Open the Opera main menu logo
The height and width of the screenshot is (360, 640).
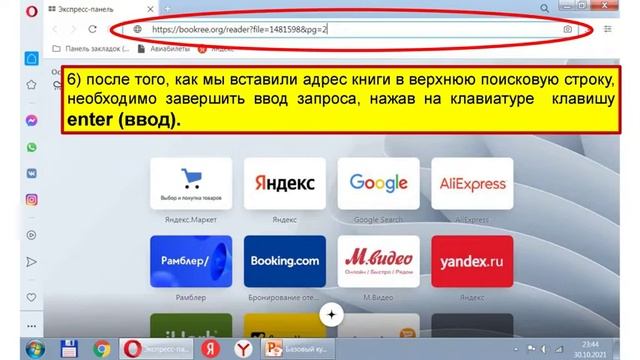click(x=31, y=11)
